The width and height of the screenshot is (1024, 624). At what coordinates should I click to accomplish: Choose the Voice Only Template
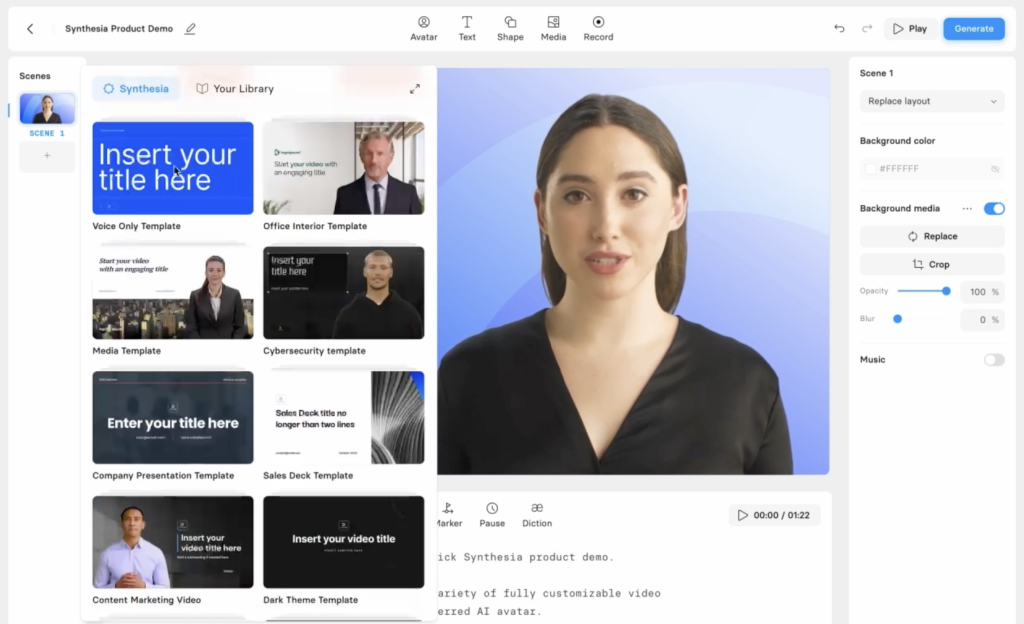click(x=172, y=168)
